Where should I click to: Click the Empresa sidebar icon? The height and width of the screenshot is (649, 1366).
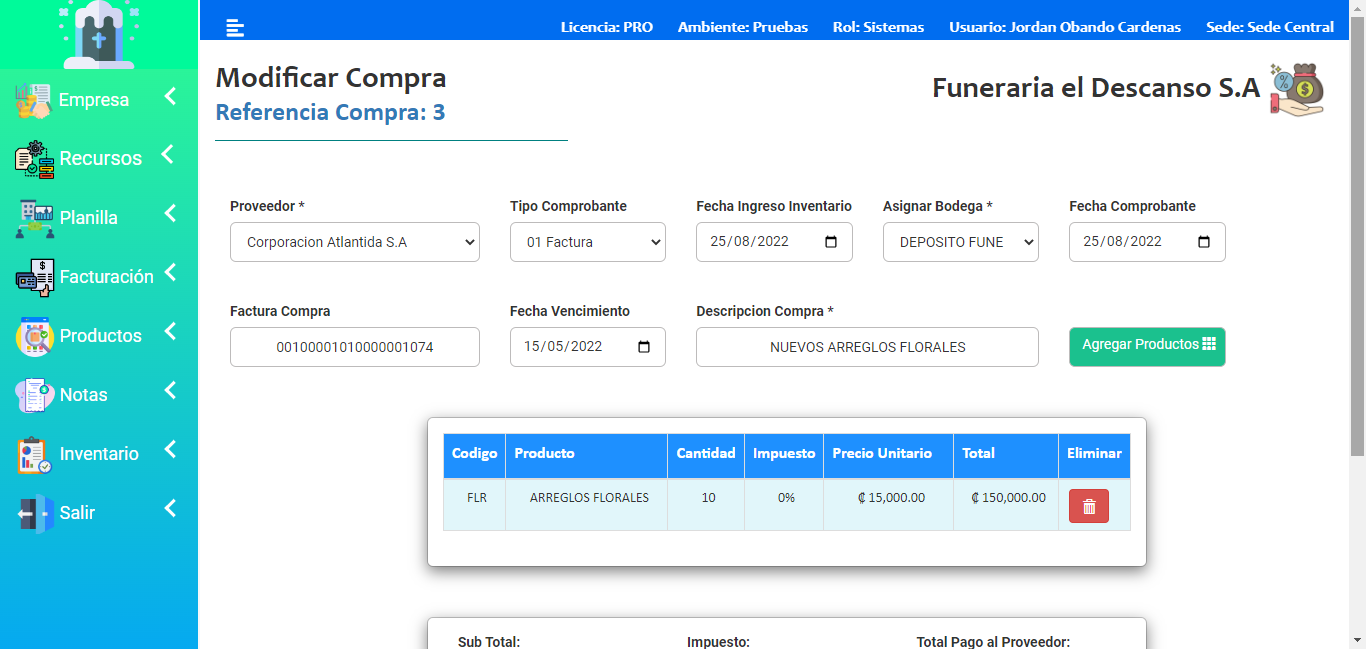click(33, 101)
